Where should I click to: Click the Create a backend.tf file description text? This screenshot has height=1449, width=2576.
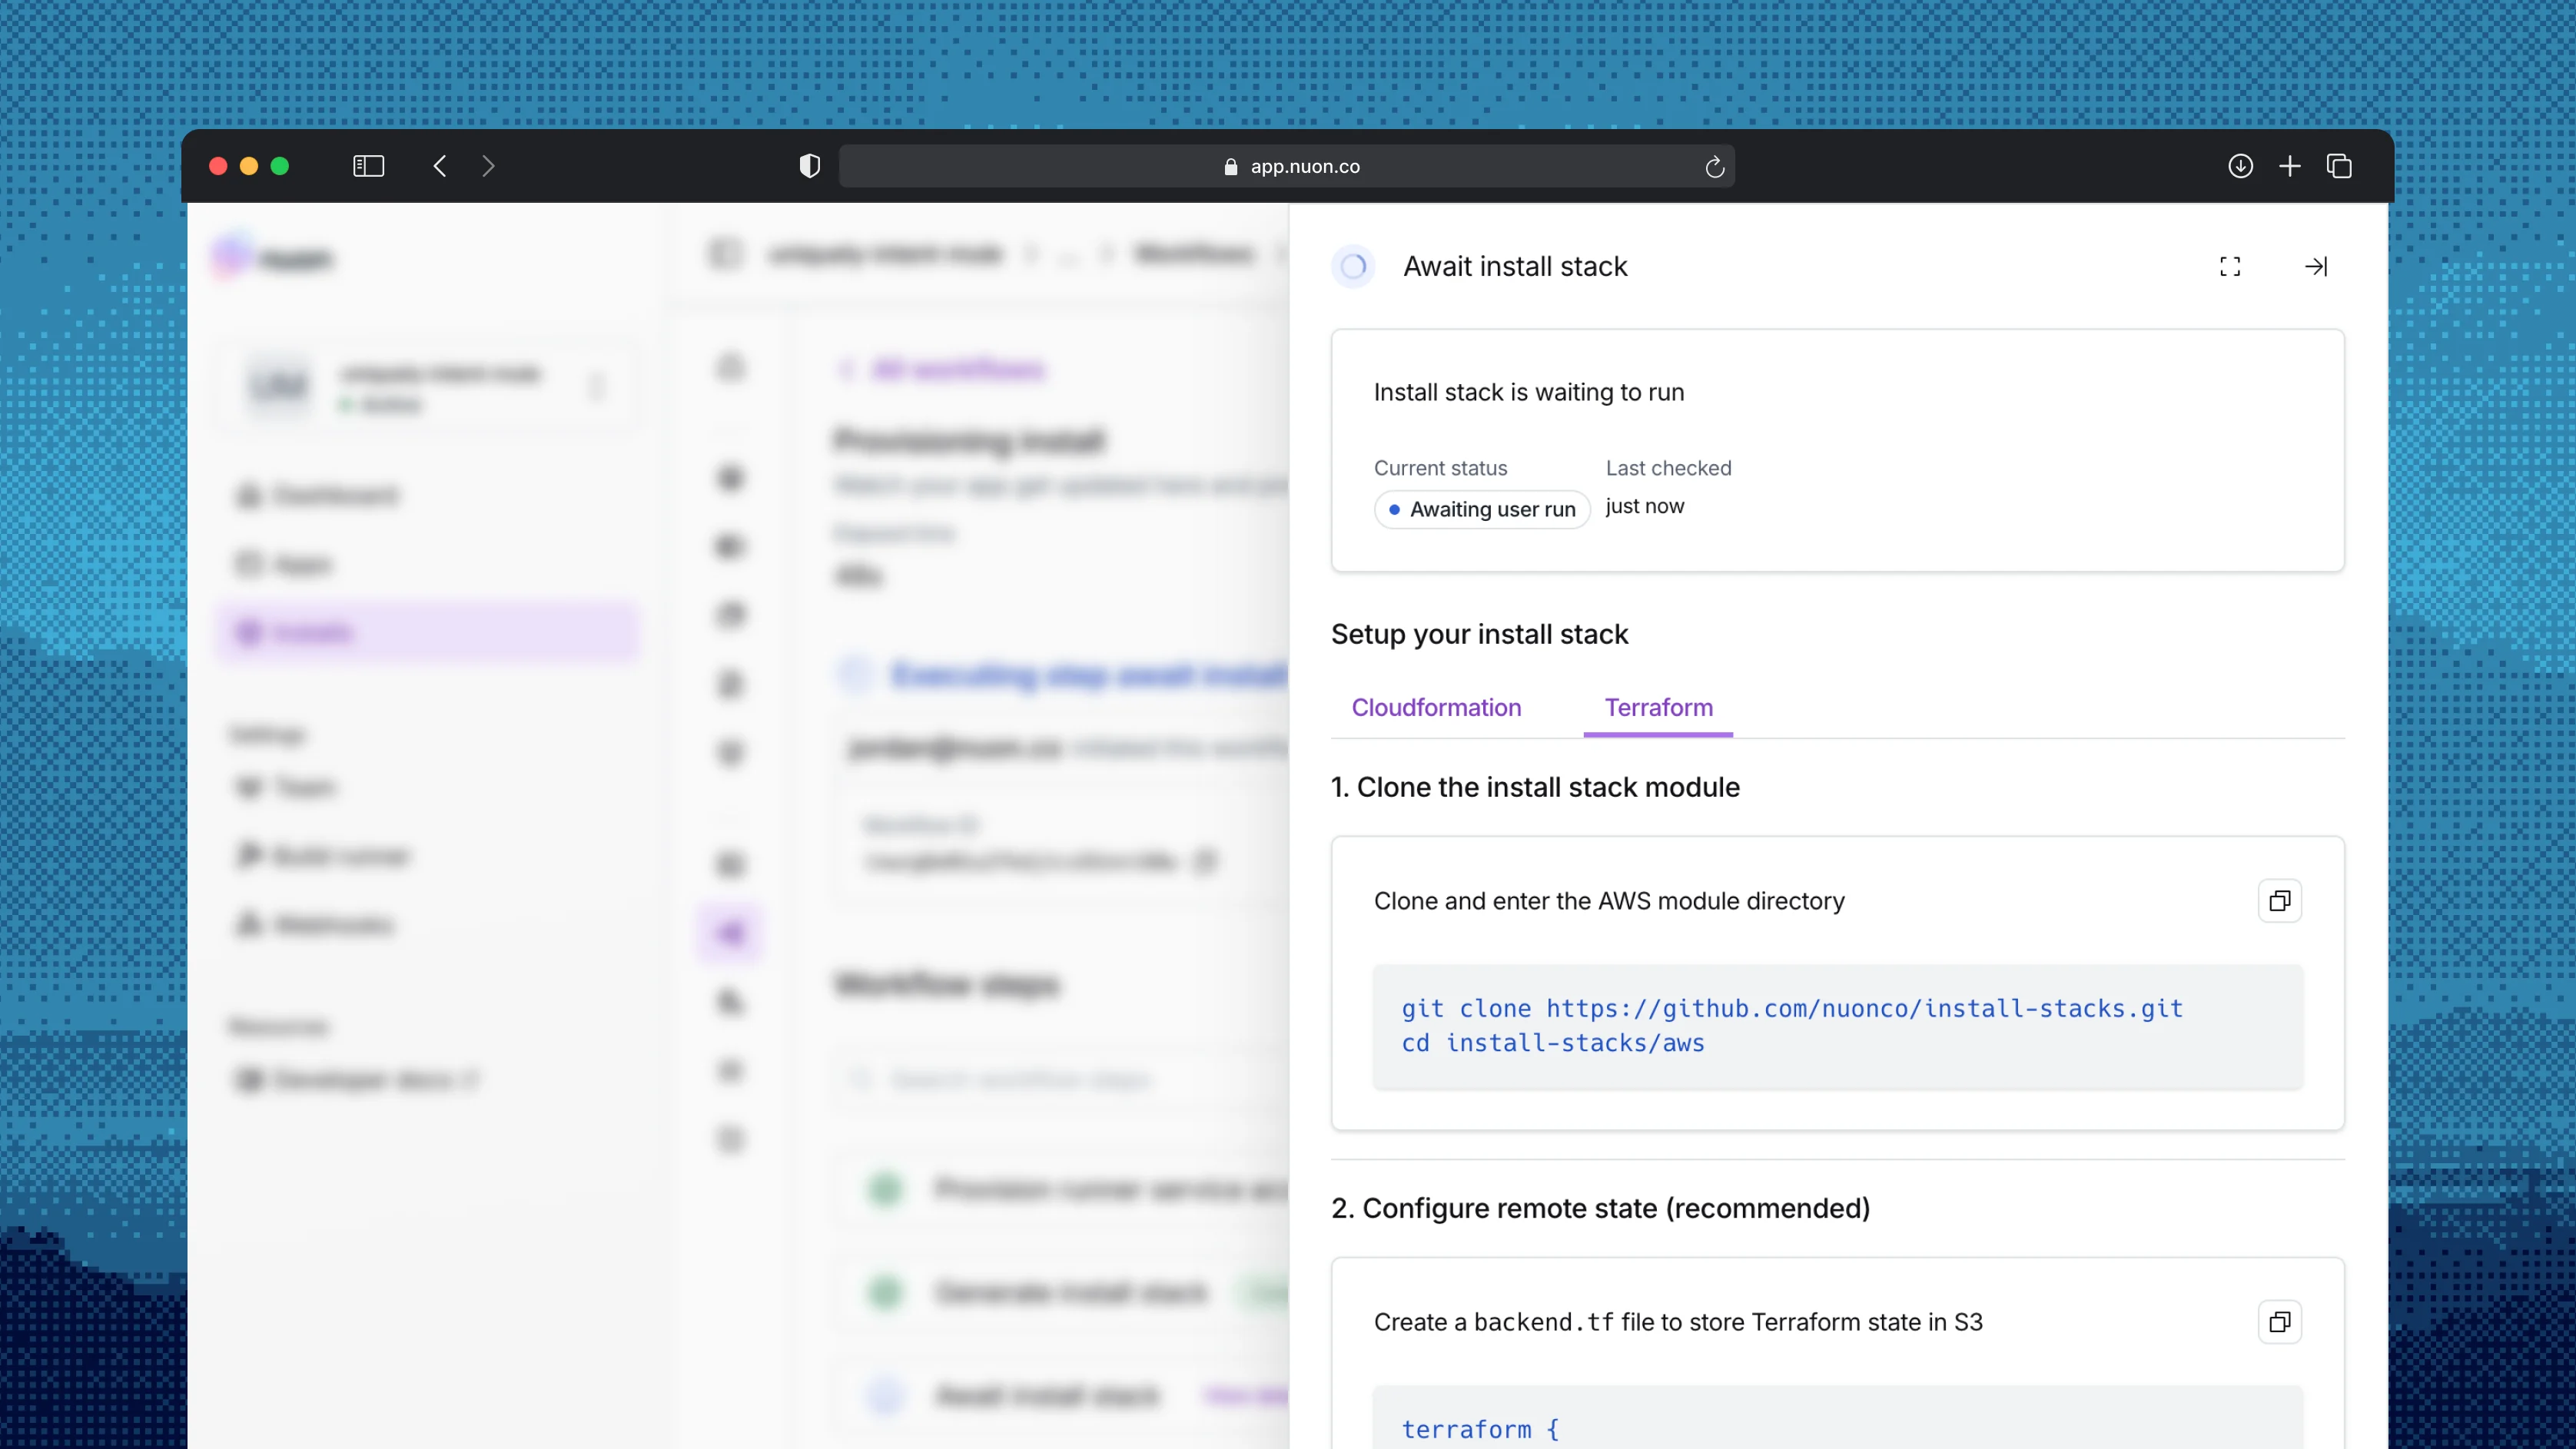[1678, 1322]
